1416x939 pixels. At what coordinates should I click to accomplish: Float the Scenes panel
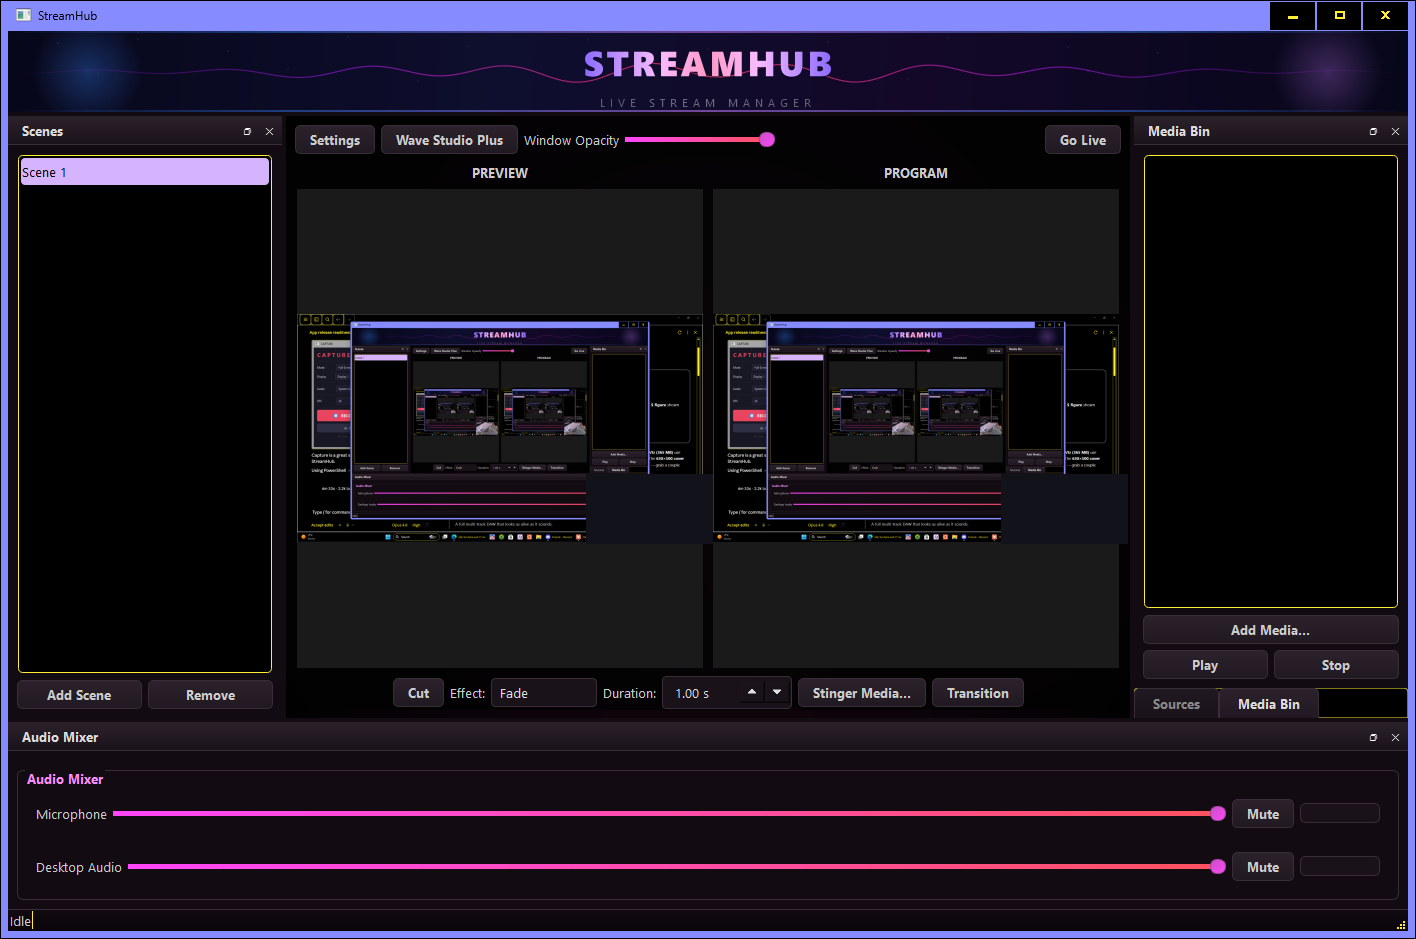(247, 132)
